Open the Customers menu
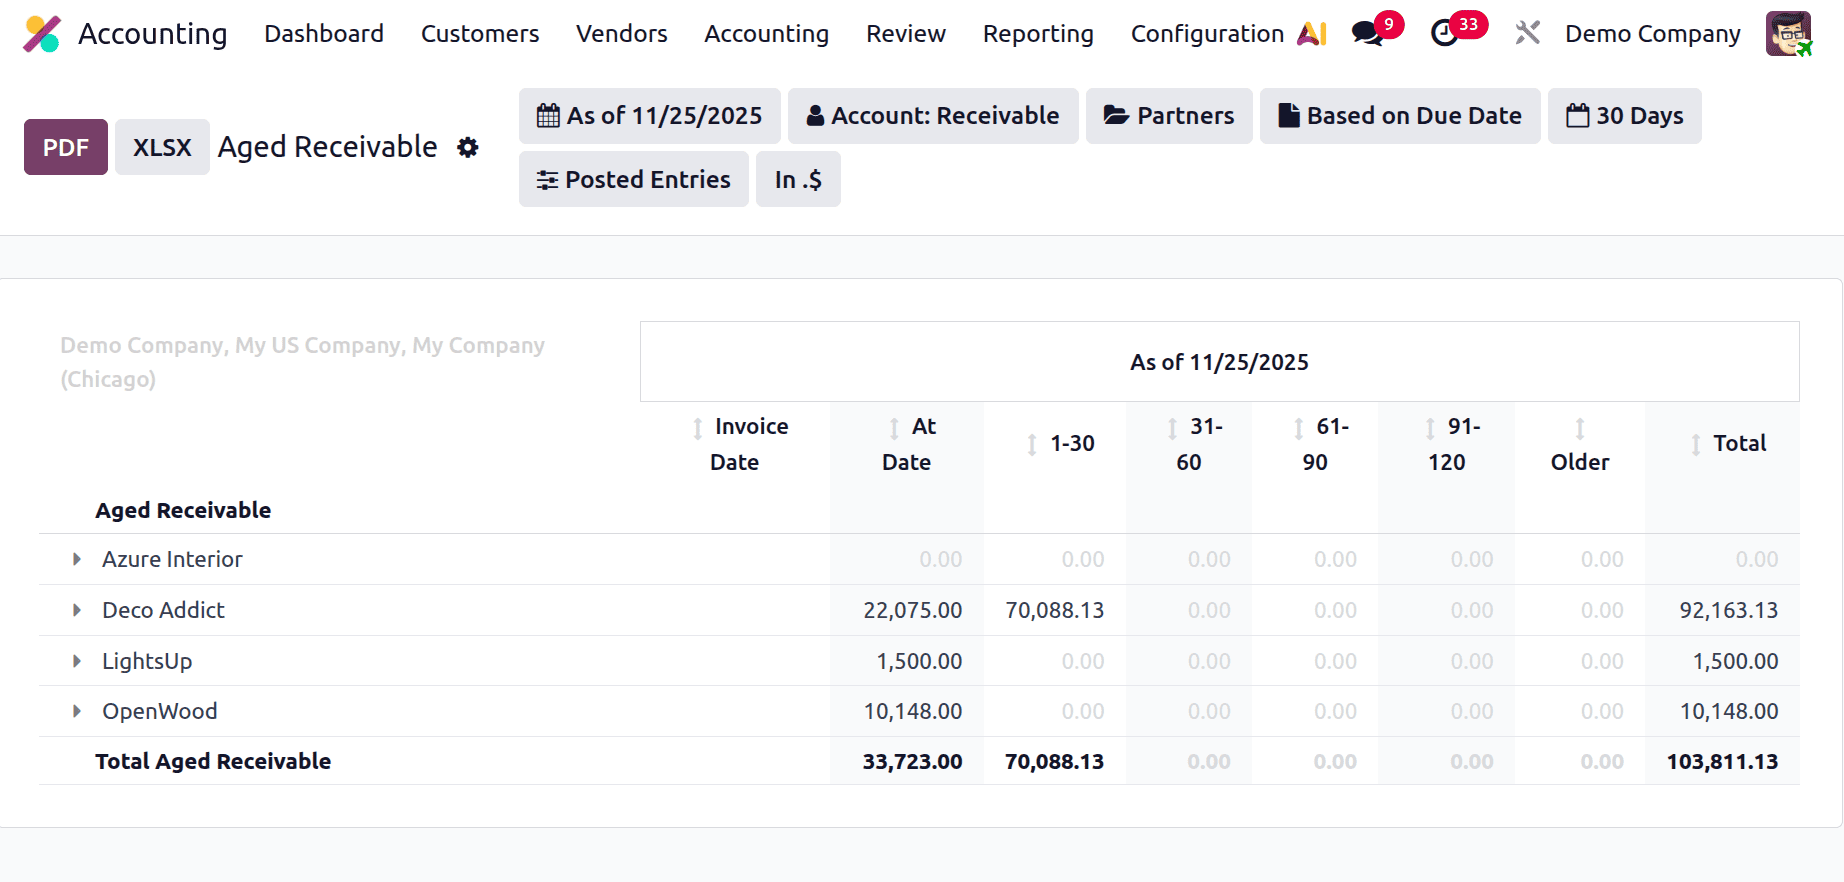This screenshot has width=1844, height=882. pos(480,34)
